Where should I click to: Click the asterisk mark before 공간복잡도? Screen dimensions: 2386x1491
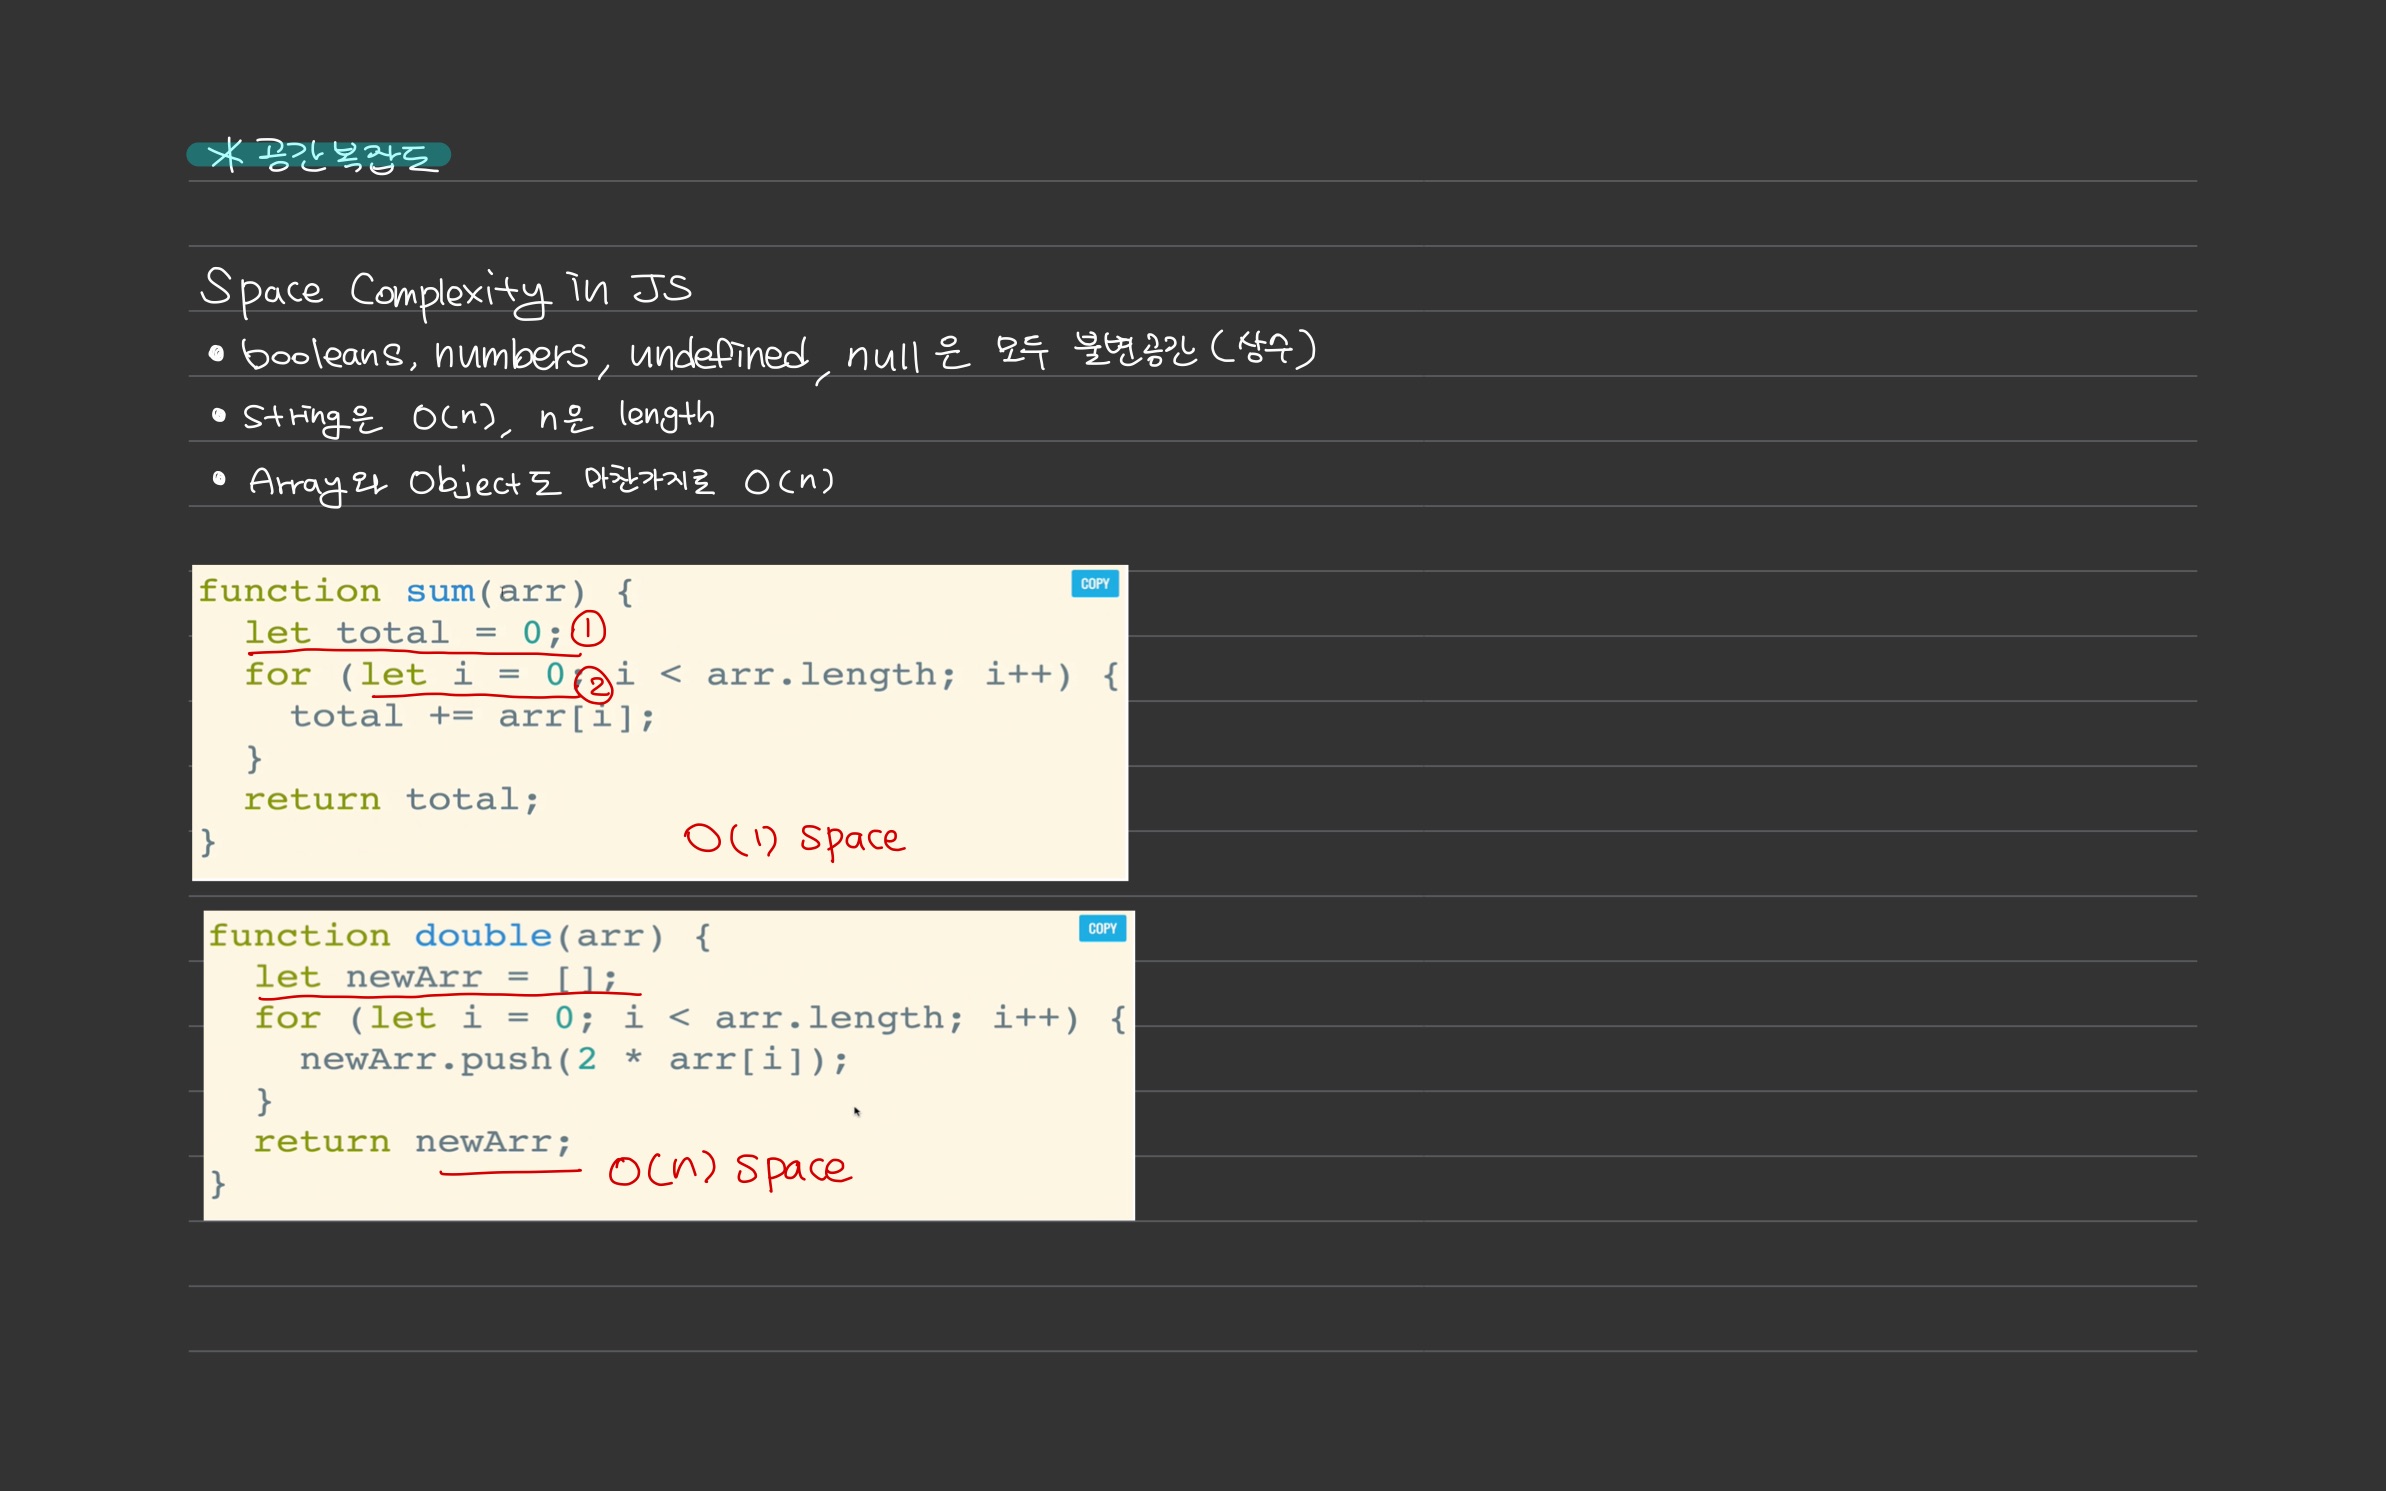pyautogui.click(x=226, y=155)
